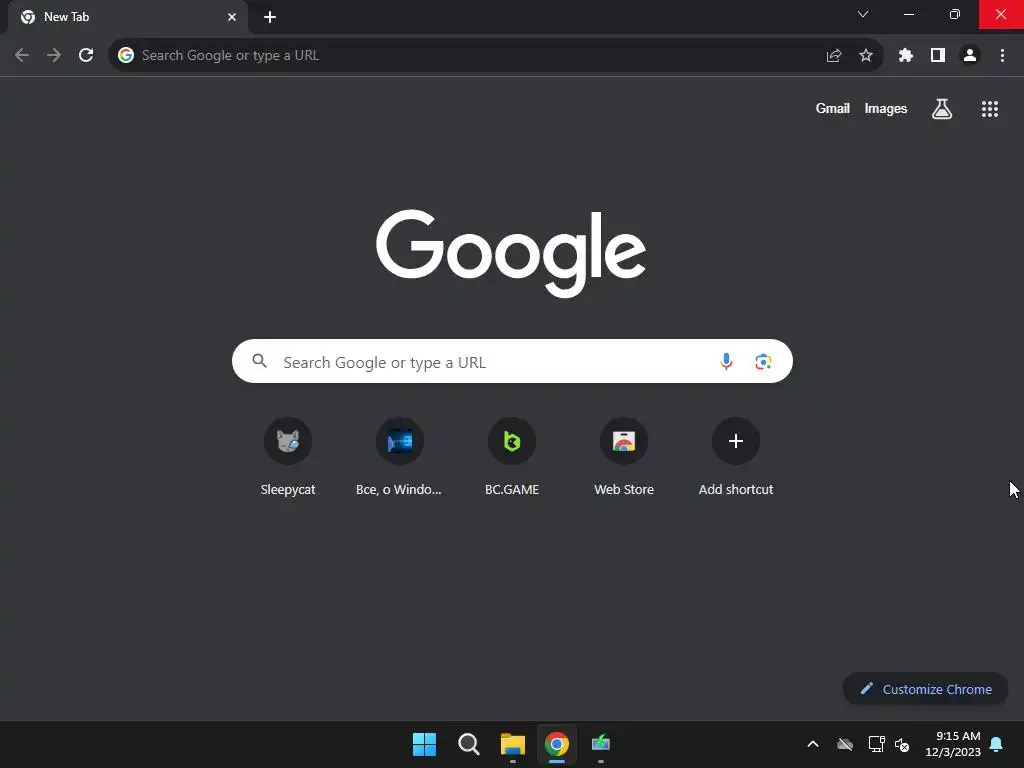
Task: Open the last pinned taskbar app
Action: (601, 743)
